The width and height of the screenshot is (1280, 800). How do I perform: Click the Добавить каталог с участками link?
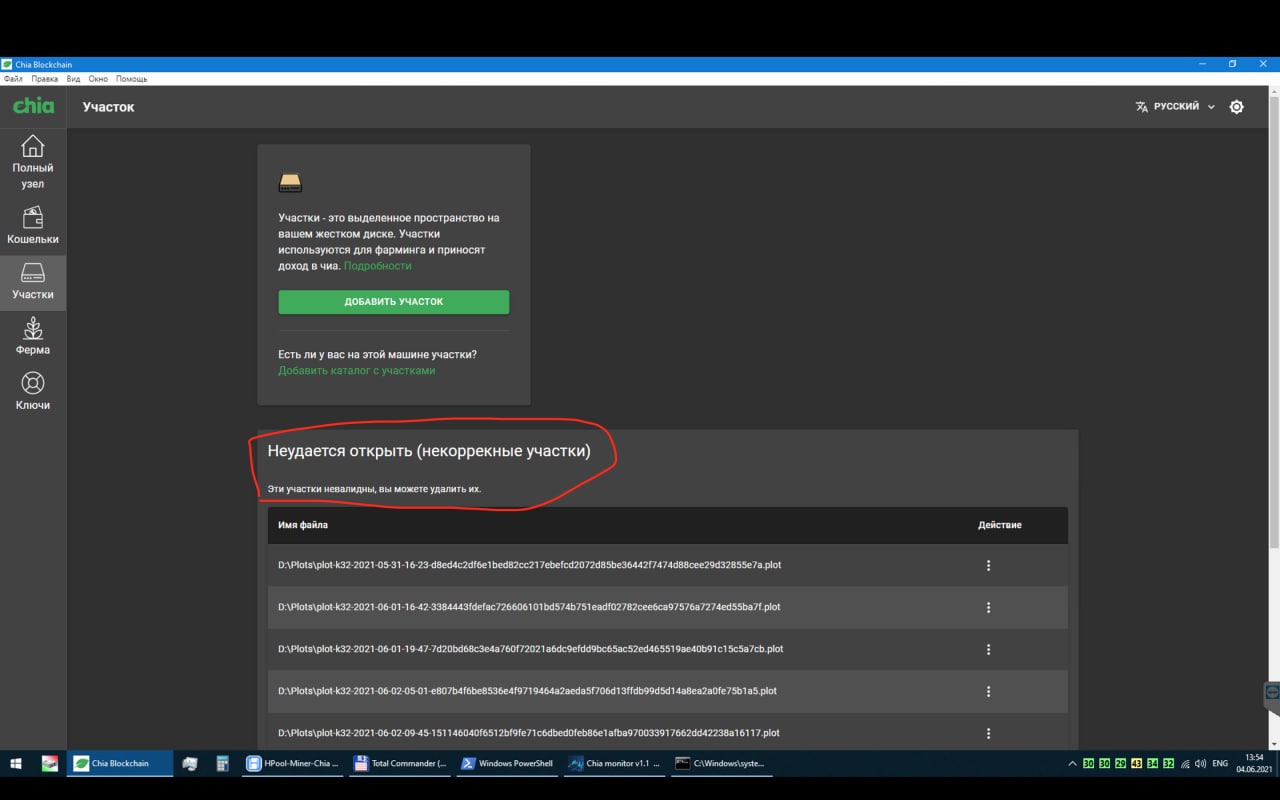coord(356,370)
